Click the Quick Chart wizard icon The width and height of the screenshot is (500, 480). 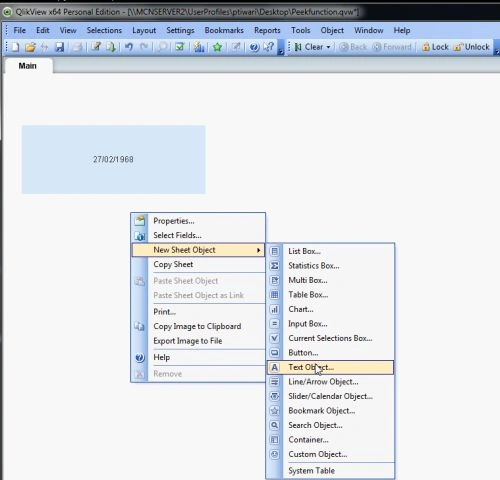[x=199, y=47]
